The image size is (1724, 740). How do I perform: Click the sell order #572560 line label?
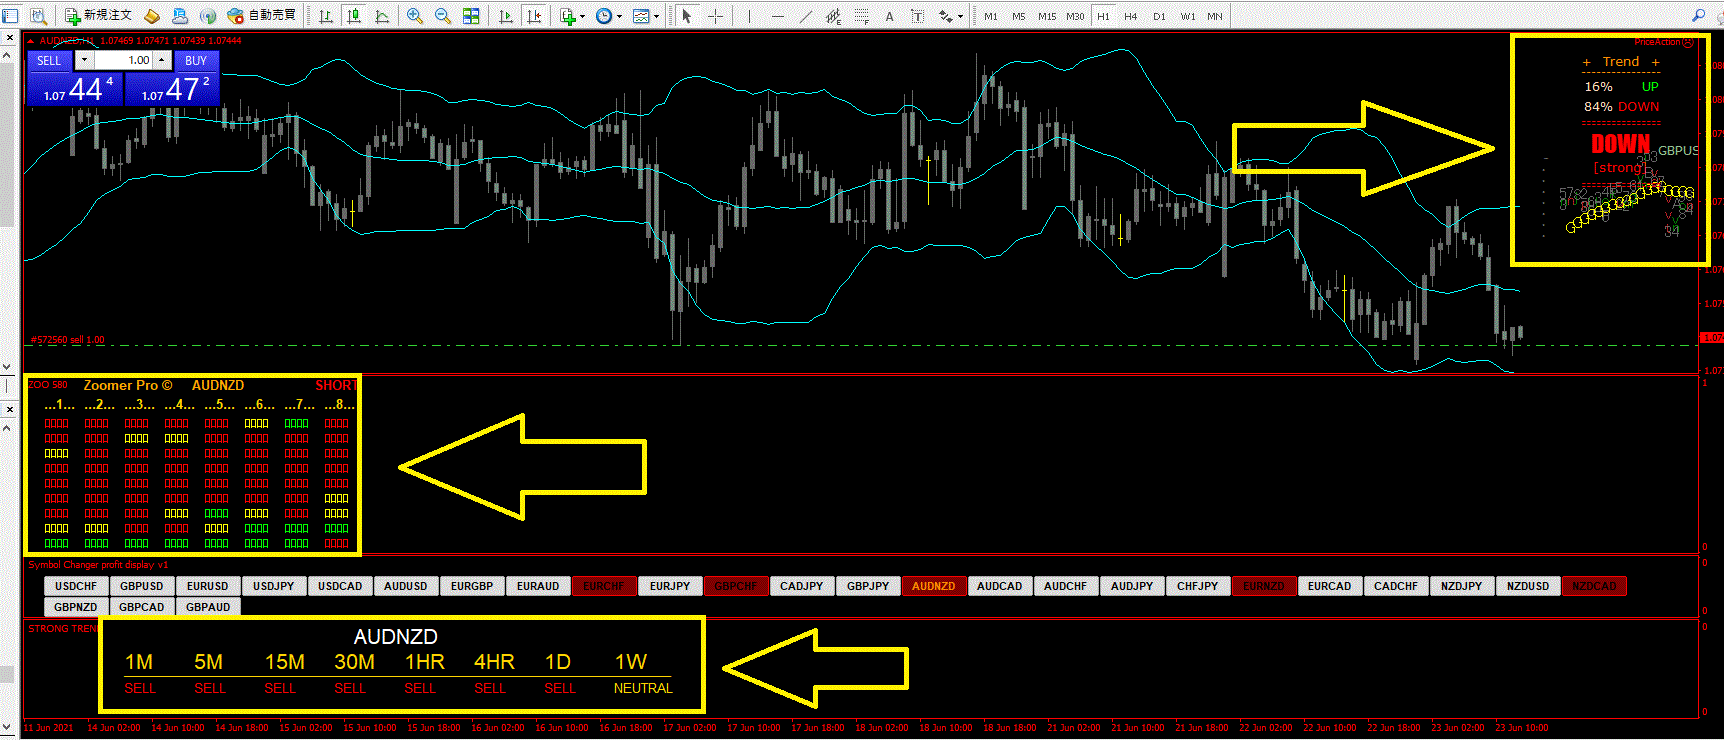point(67,340)
